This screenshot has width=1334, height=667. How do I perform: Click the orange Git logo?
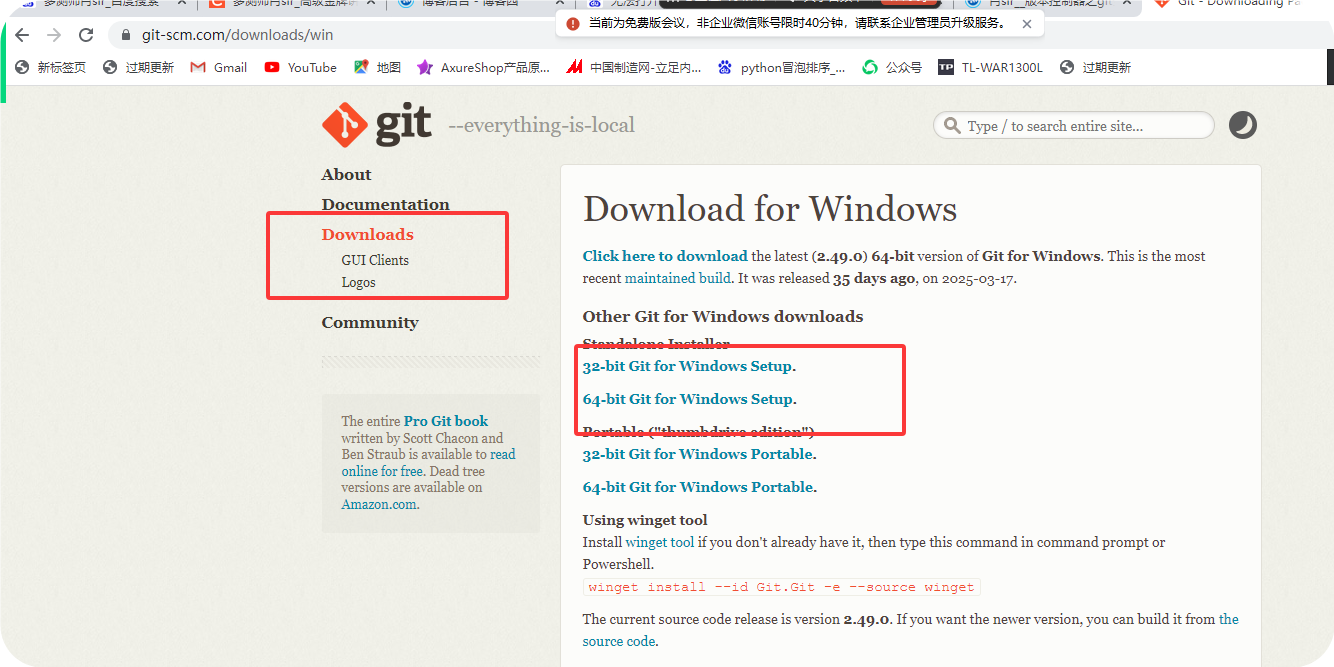coord(377,125)
